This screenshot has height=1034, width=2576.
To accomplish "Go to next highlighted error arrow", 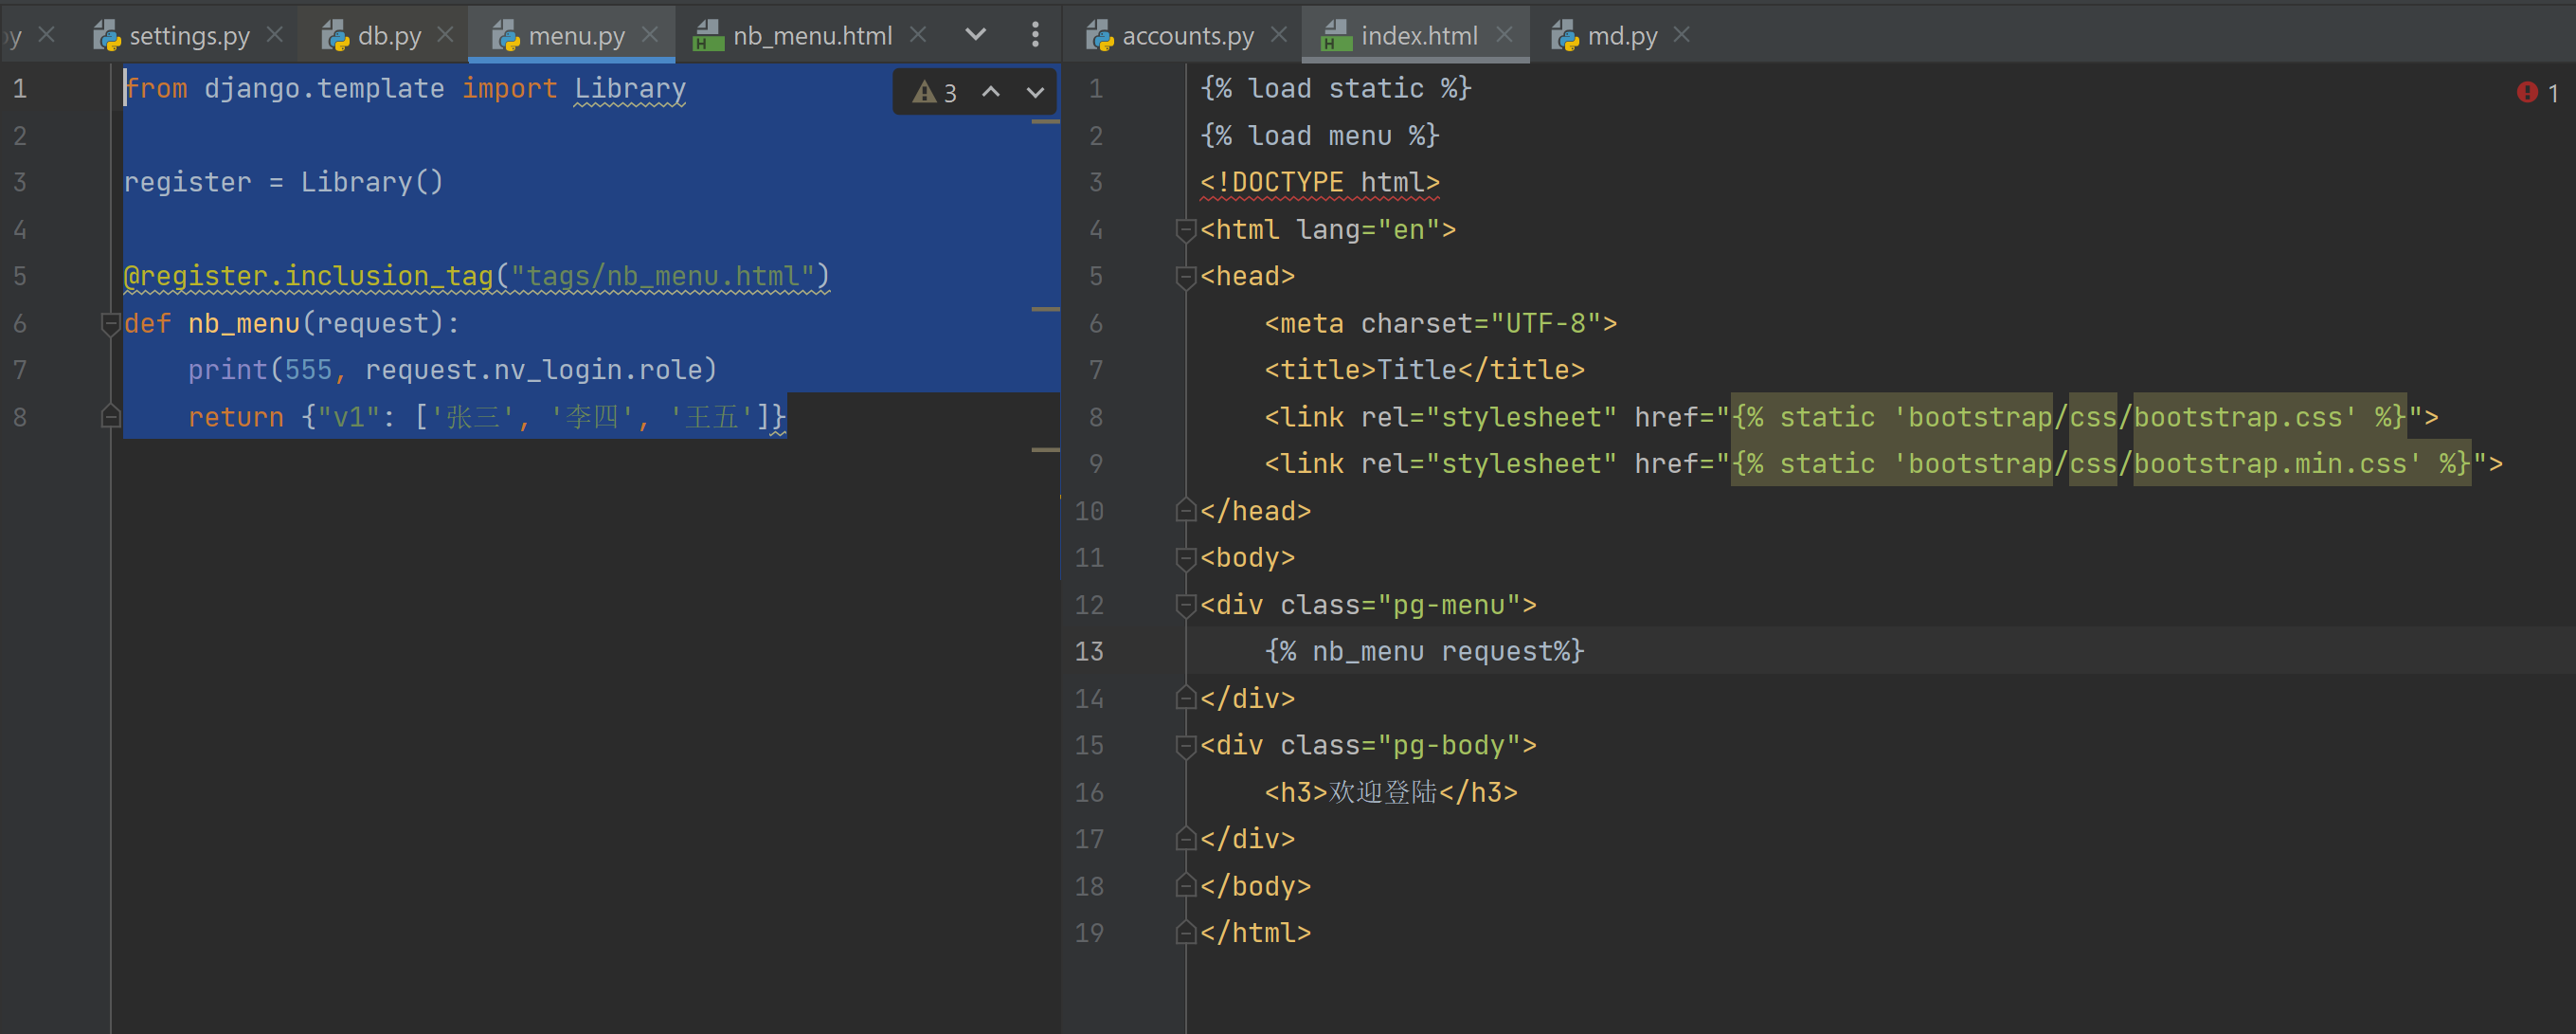I will tap(1035, 93).
